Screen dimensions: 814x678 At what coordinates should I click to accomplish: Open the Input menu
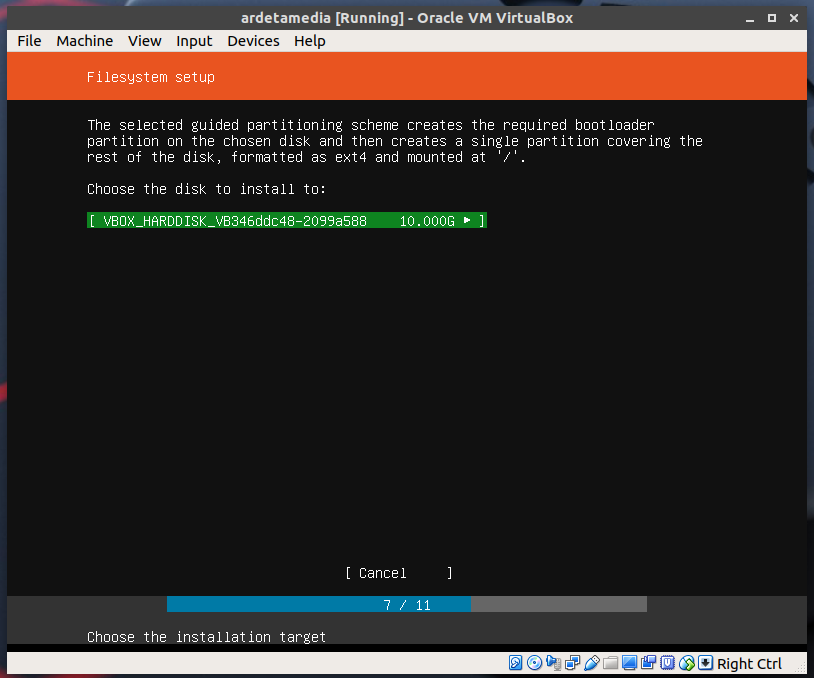coord(194,41)
